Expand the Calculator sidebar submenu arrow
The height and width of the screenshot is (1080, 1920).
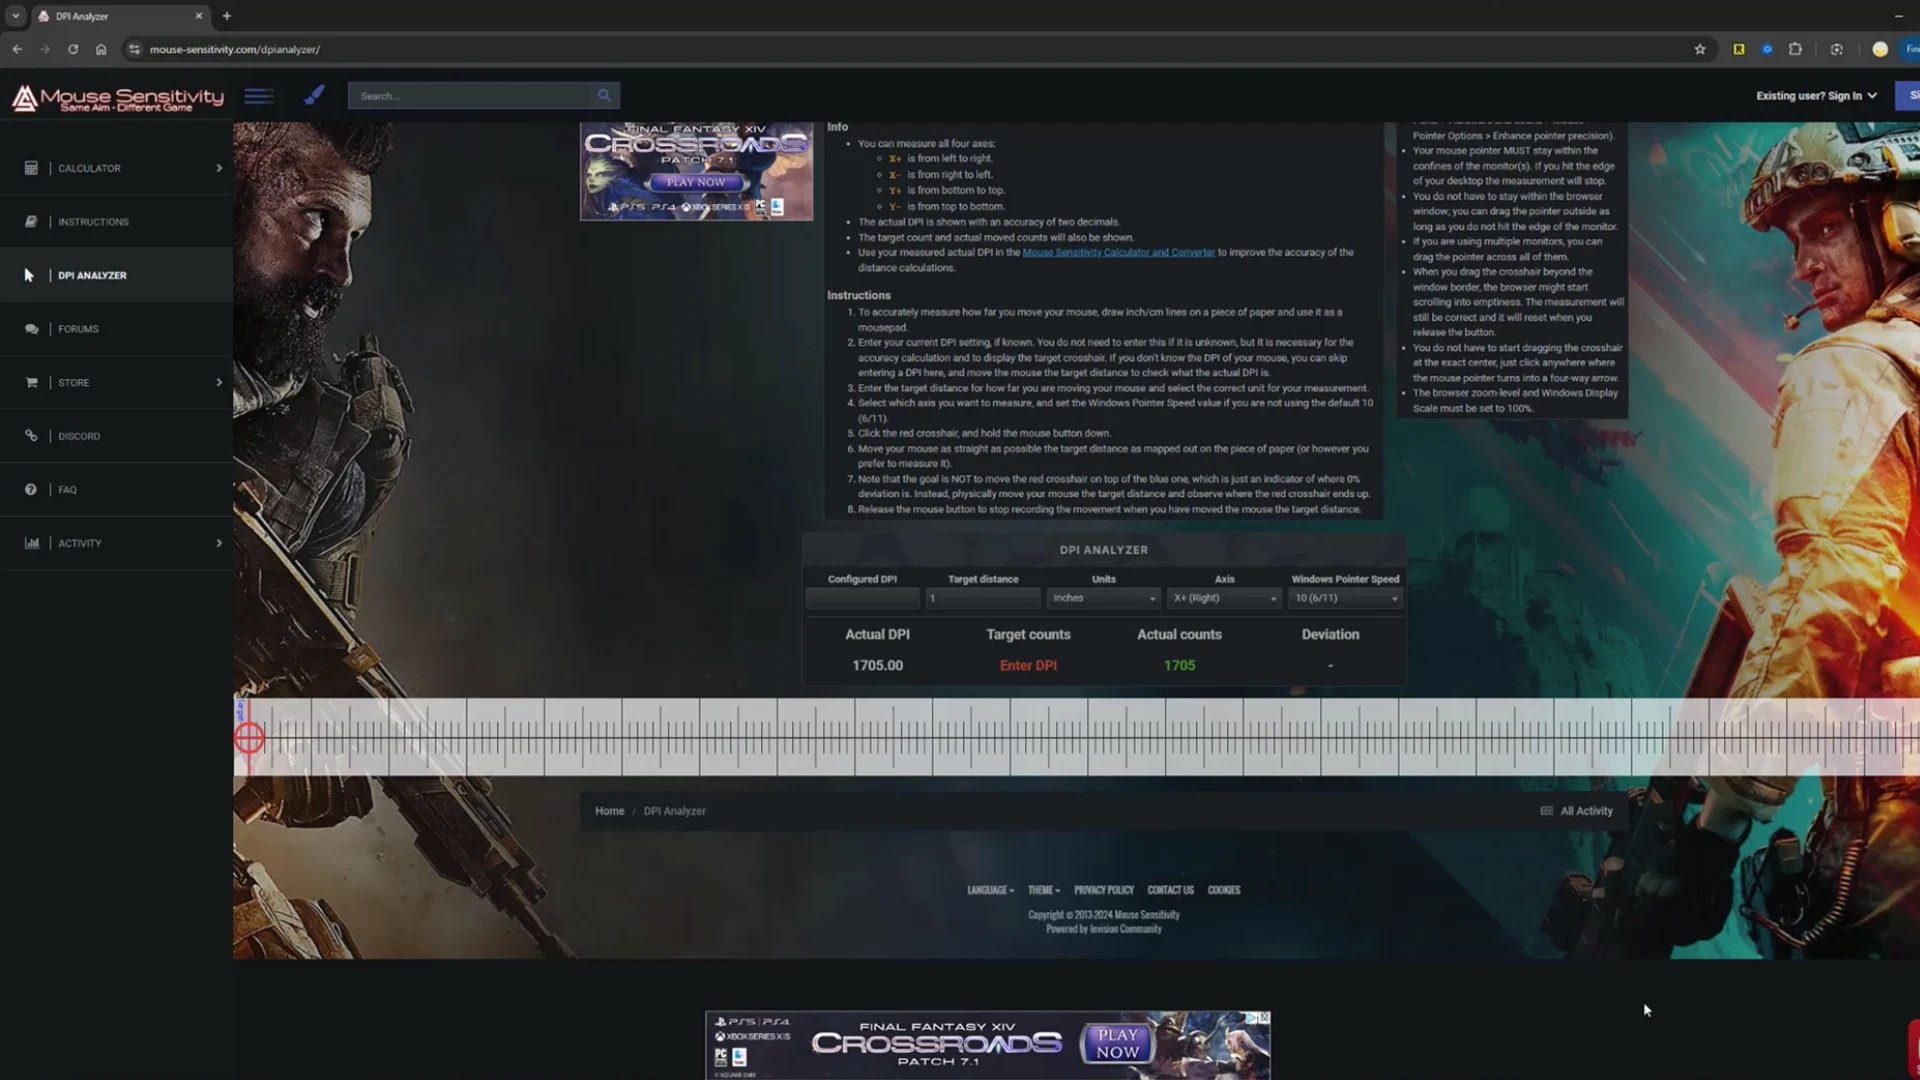219,168
